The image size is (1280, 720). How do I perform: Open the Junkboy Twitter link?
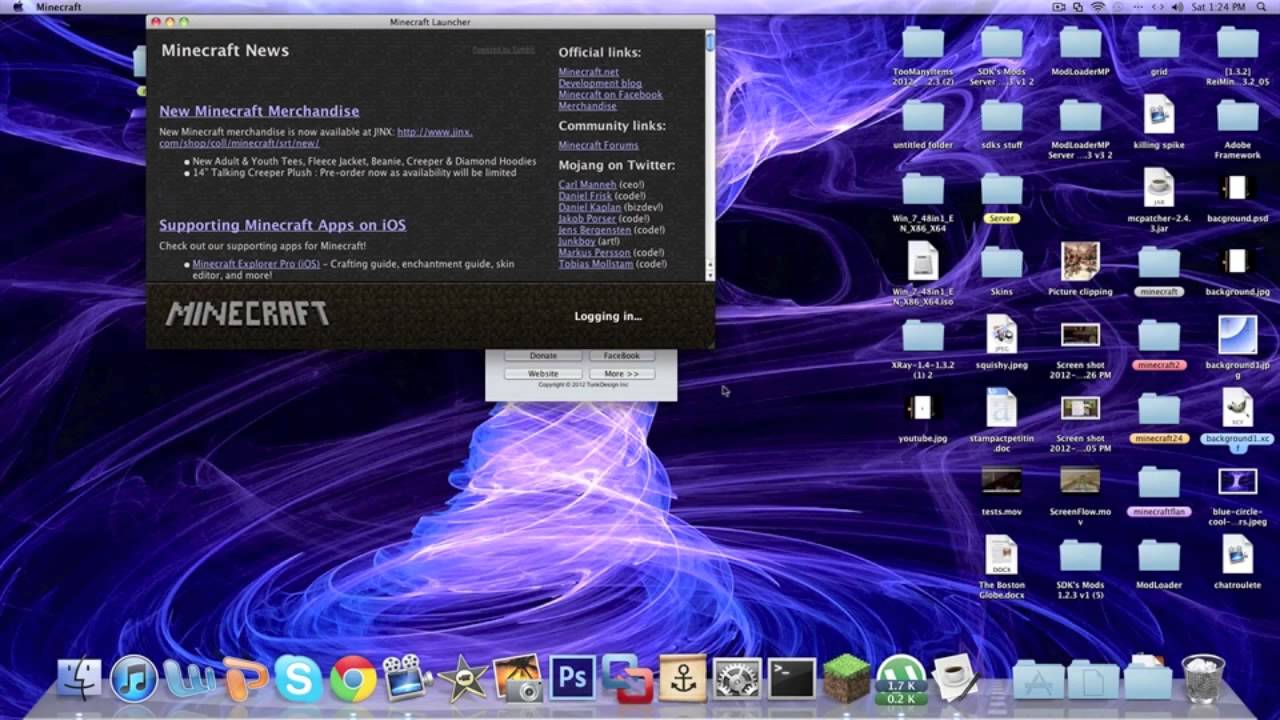[x=576, y=241]
